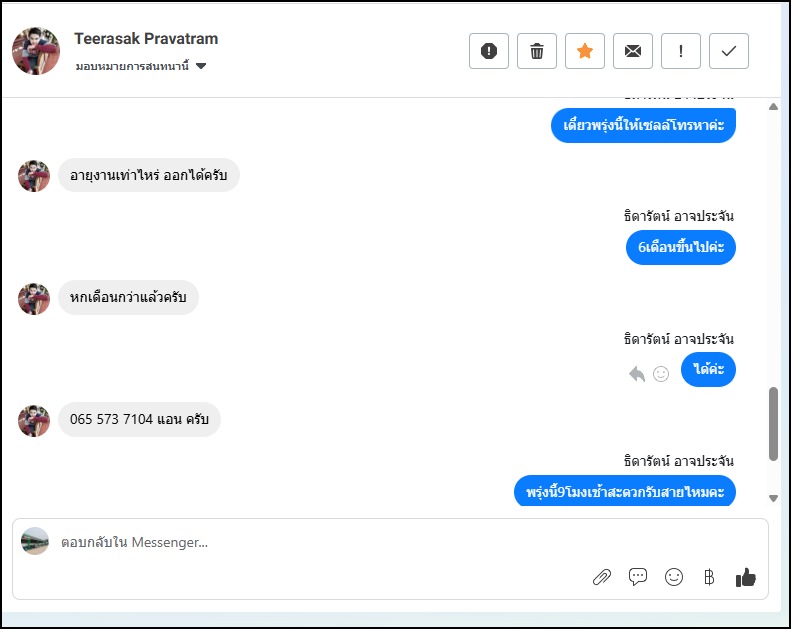
Task: Click Teerasak's profile picture in header
Action: click(x=36, y=51)
